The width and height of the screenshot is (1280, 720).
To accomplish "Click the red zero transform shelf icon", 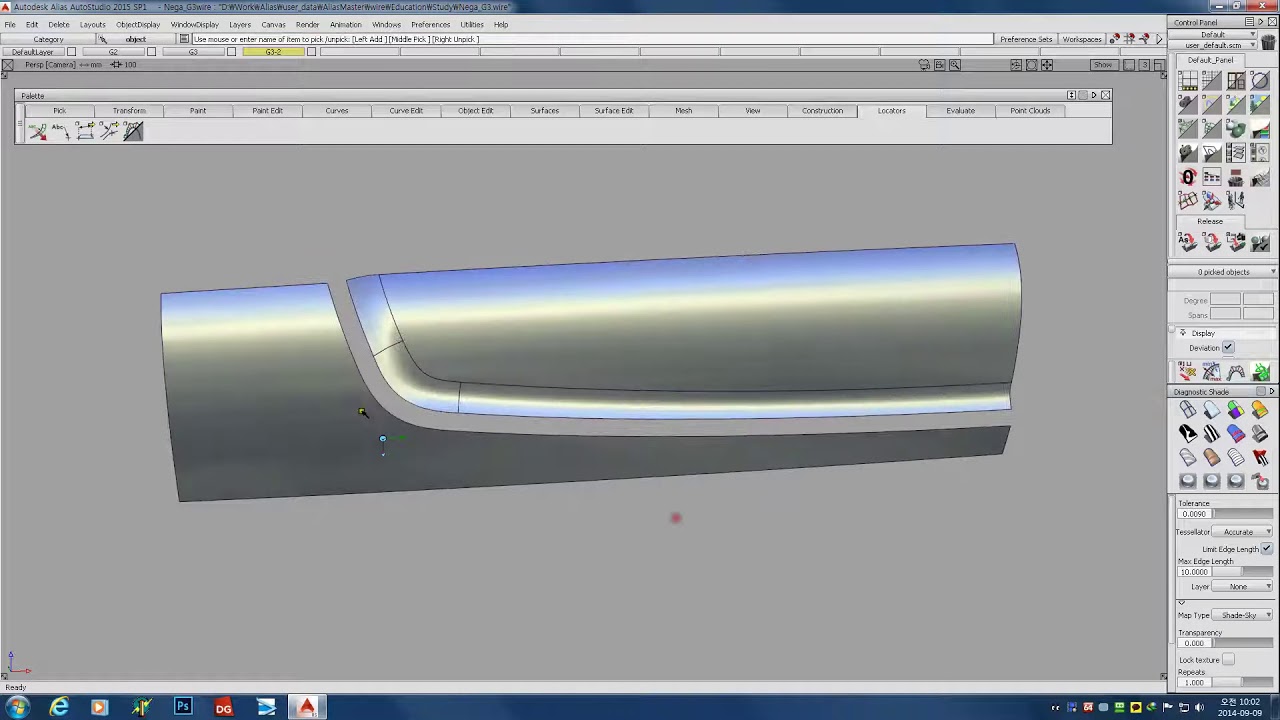I will point(1188,177).
